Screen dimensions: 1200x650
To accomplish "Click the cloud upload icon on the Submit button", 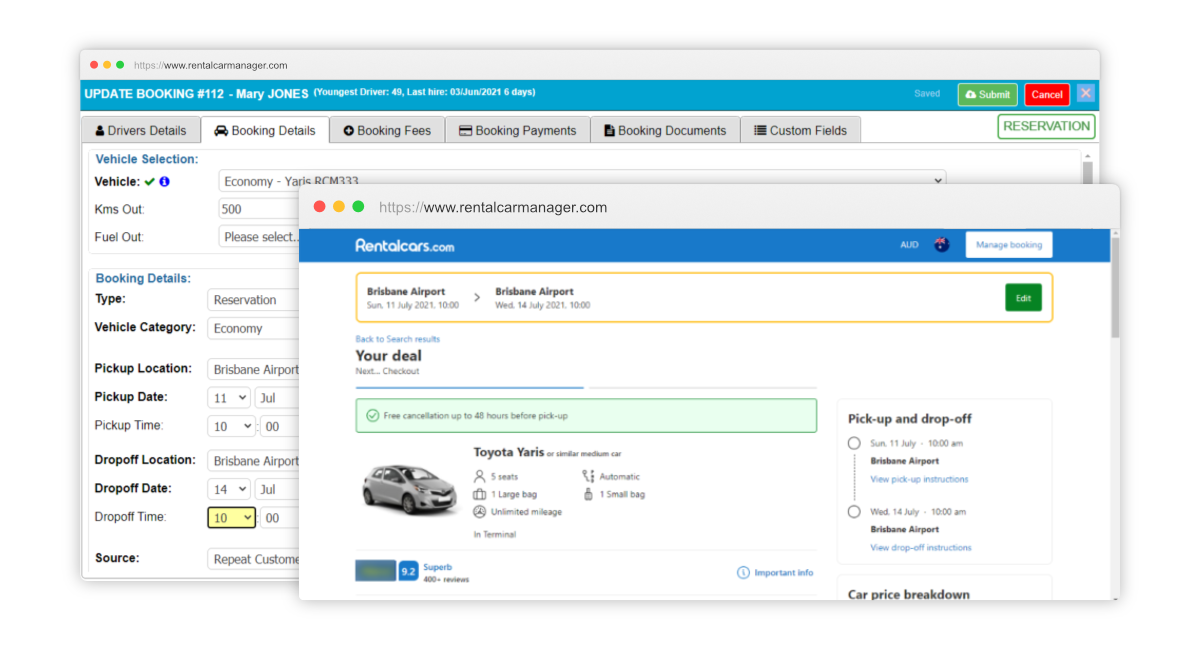I will pyautogui.click(x=969, y=94).
